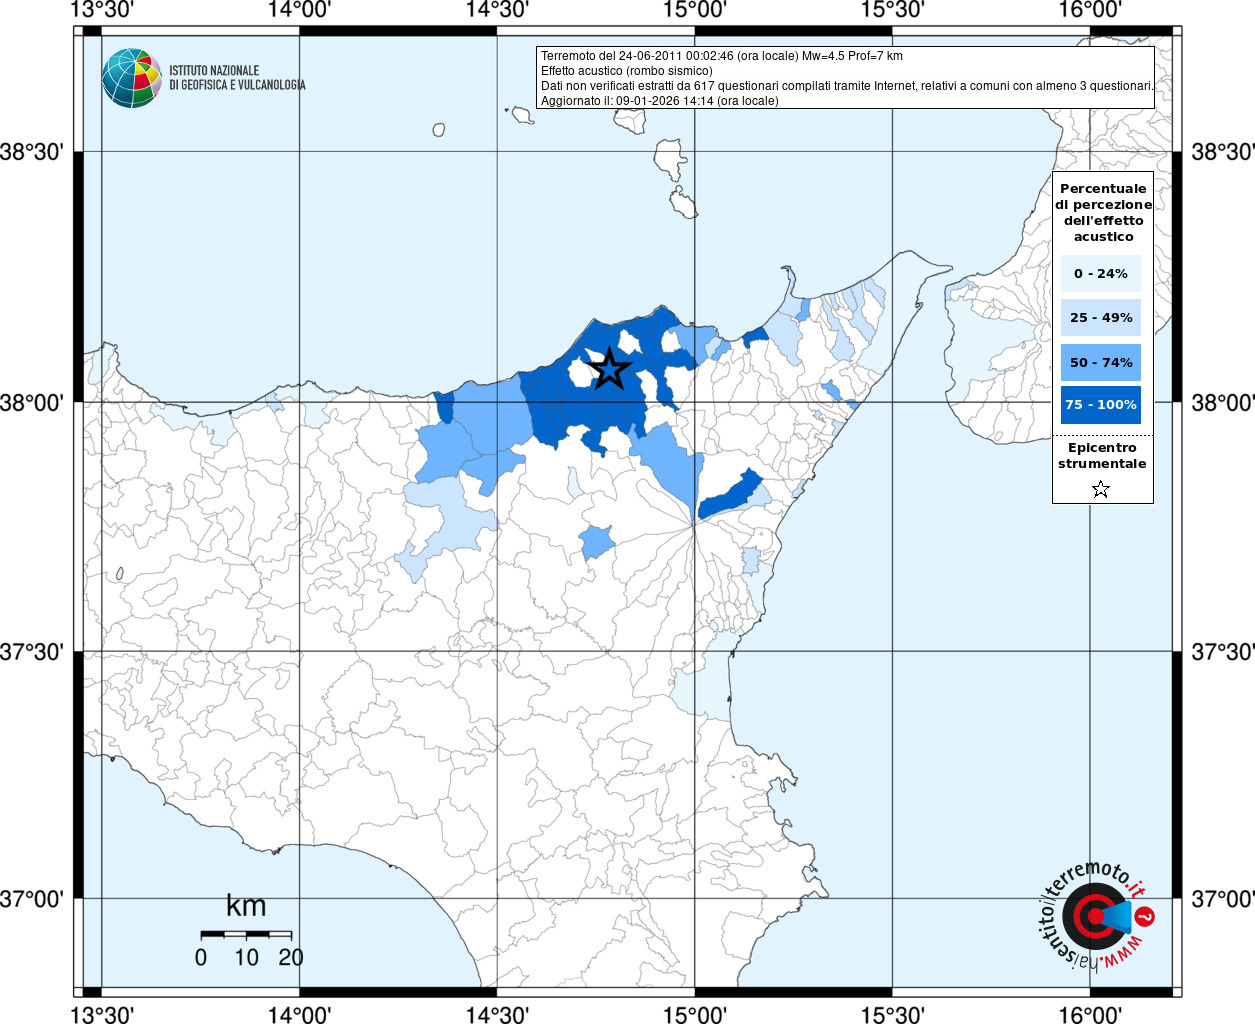The image size is (1255, 1024).
Task: Click the 15°00' longitude label at top
Action: [694, 10]
